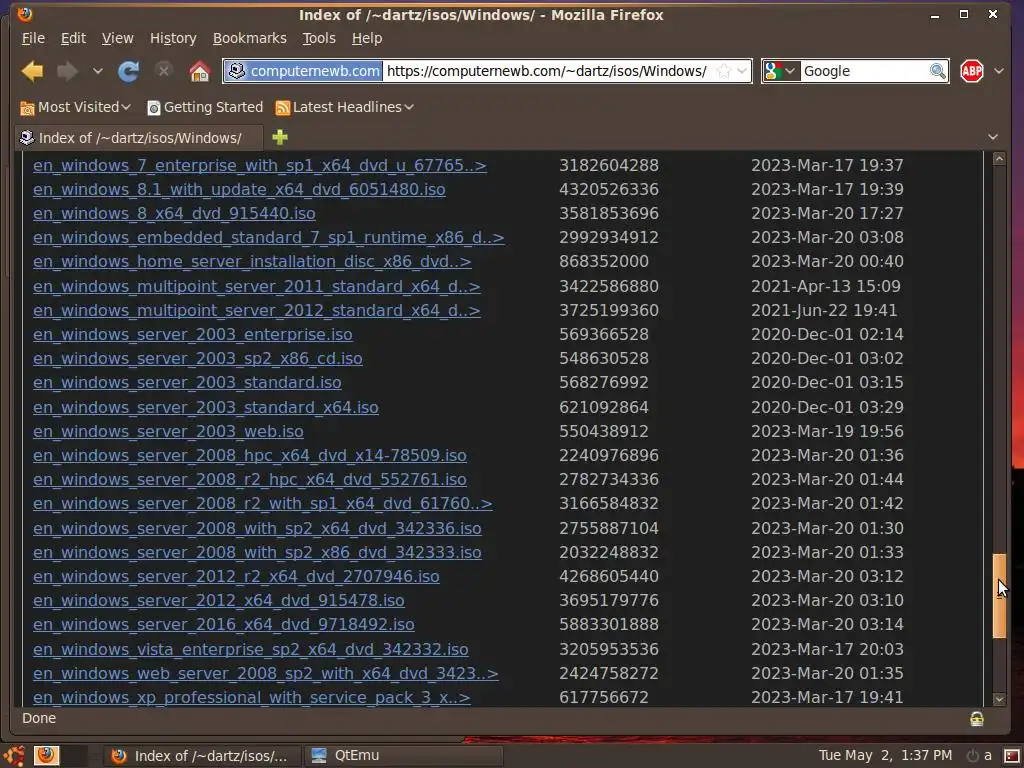Download en_windows_server_2008_hpc_x64 iso
The image size is (1024, 768).
(250, 455)
